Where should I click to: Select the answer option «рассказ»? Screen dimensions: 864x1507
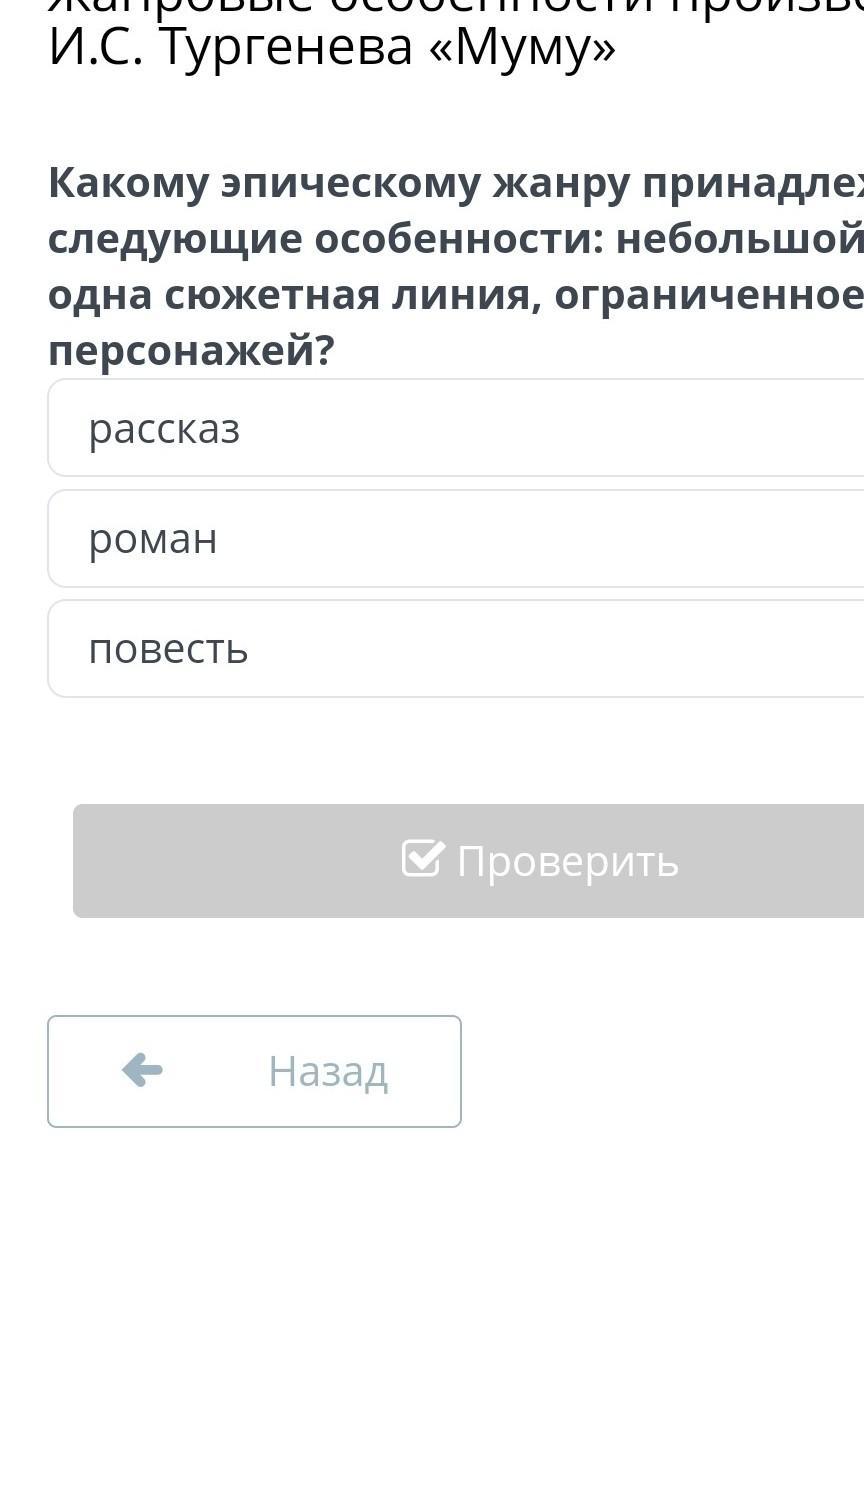456,429
